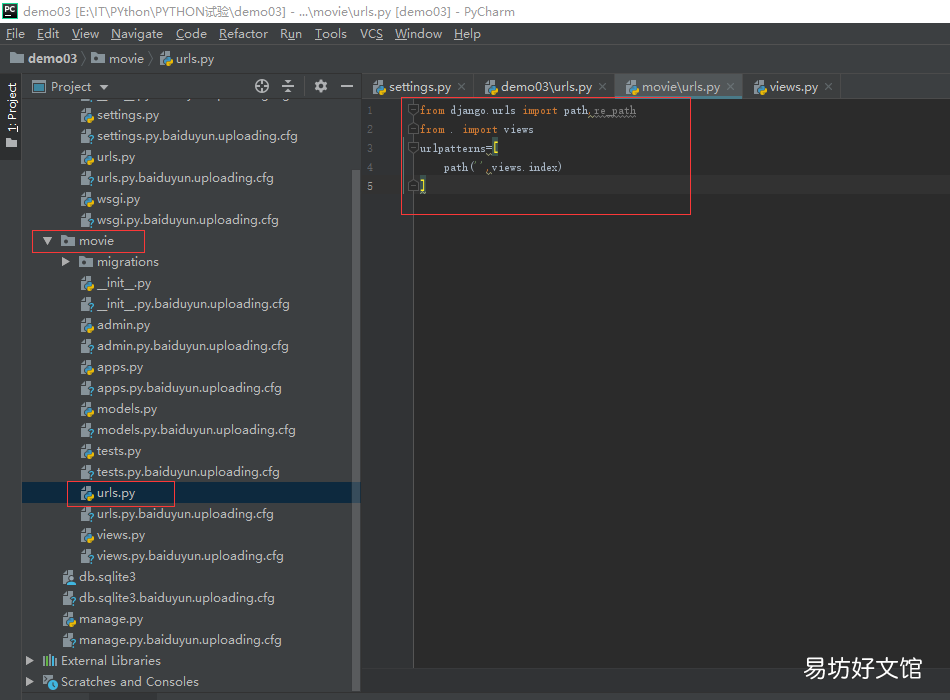This screenshot has width=950, height=700.
Task: Switch to the settings.py editor tab
Action: coord(420,87)
